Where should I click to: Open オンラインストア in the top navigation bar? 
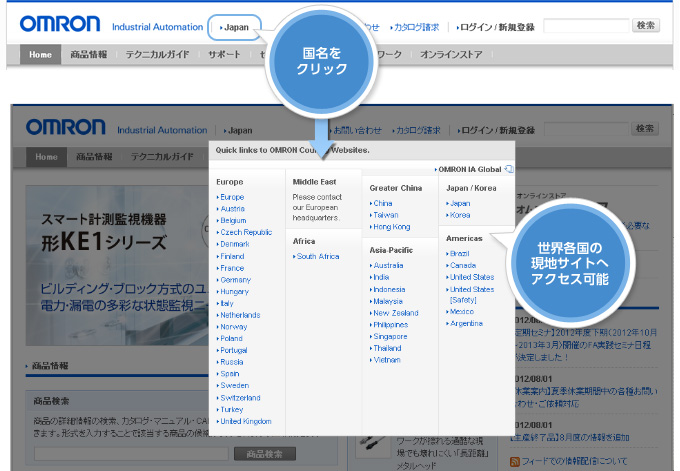[451, 55]
